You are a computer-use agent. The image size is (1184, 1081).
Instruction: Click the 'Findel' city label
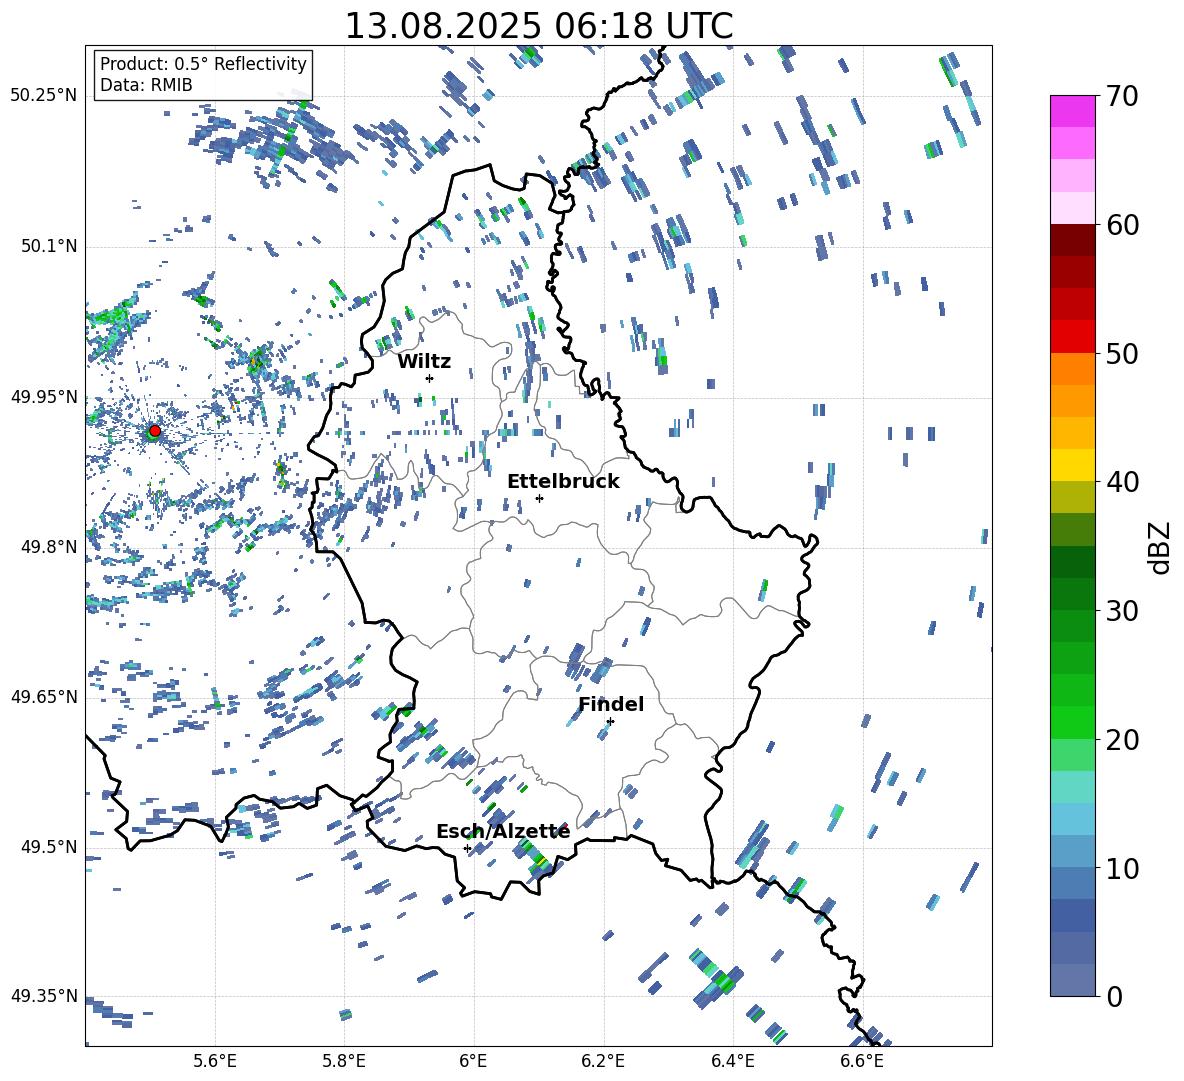pos(611,704)
